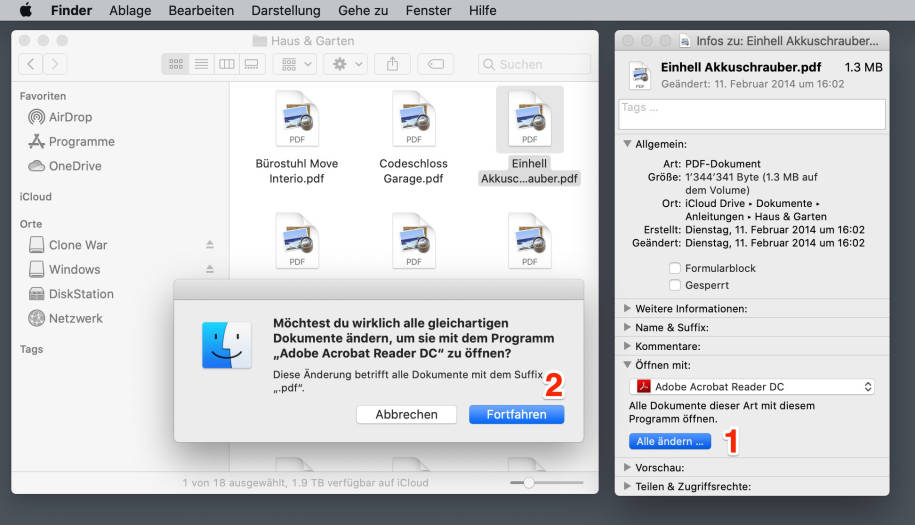915x525 pixels.
Task: Eject the Windows volume
Action: [x=209, y=270]
